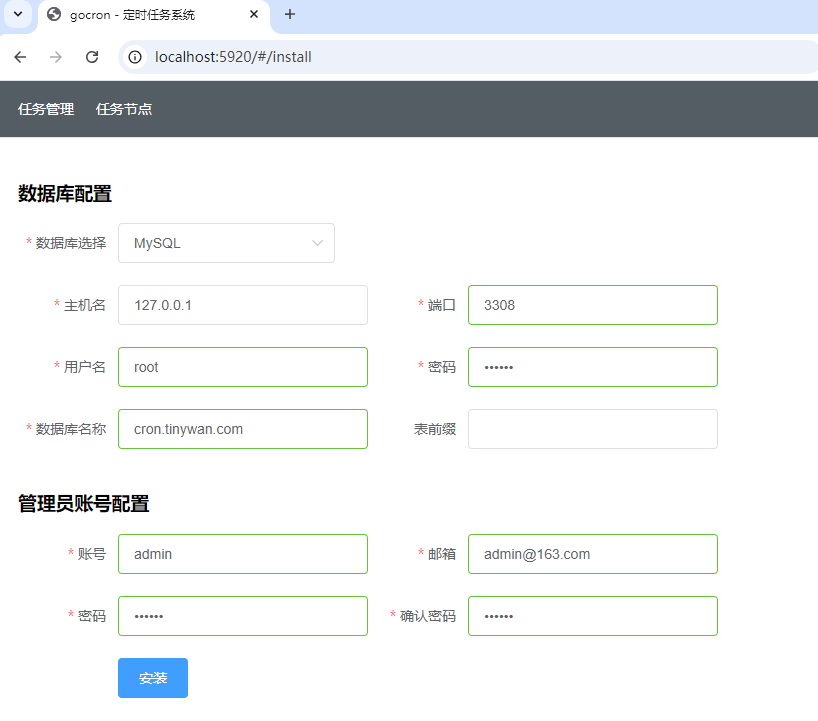This screenshot has height=721, width=818.
Task: Click the 用户名 field containing root
Action: click(243, 367)
